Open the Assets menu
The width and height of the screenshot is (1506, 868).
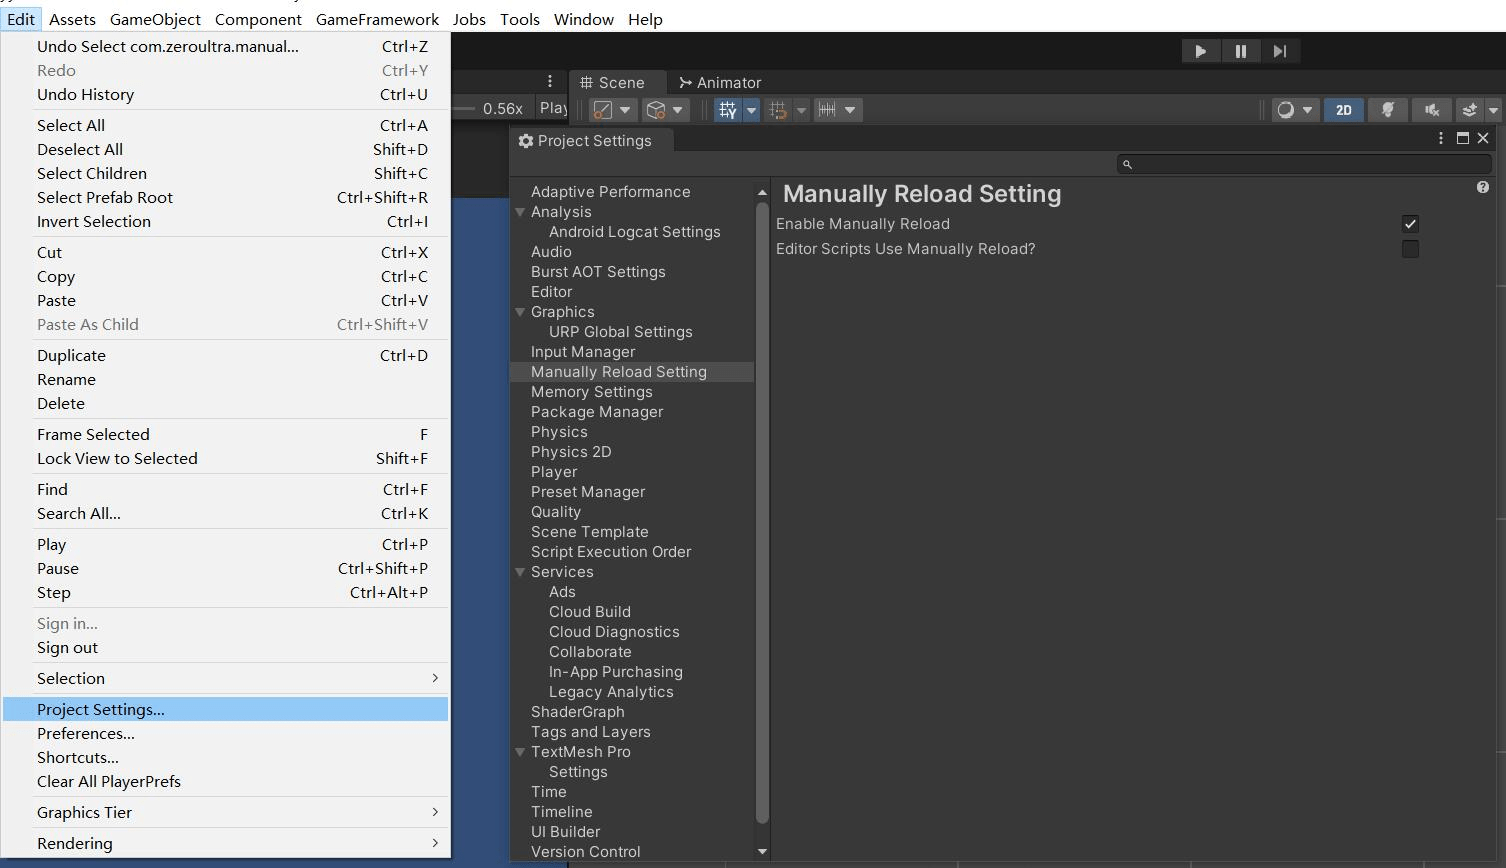pos(72,19)
